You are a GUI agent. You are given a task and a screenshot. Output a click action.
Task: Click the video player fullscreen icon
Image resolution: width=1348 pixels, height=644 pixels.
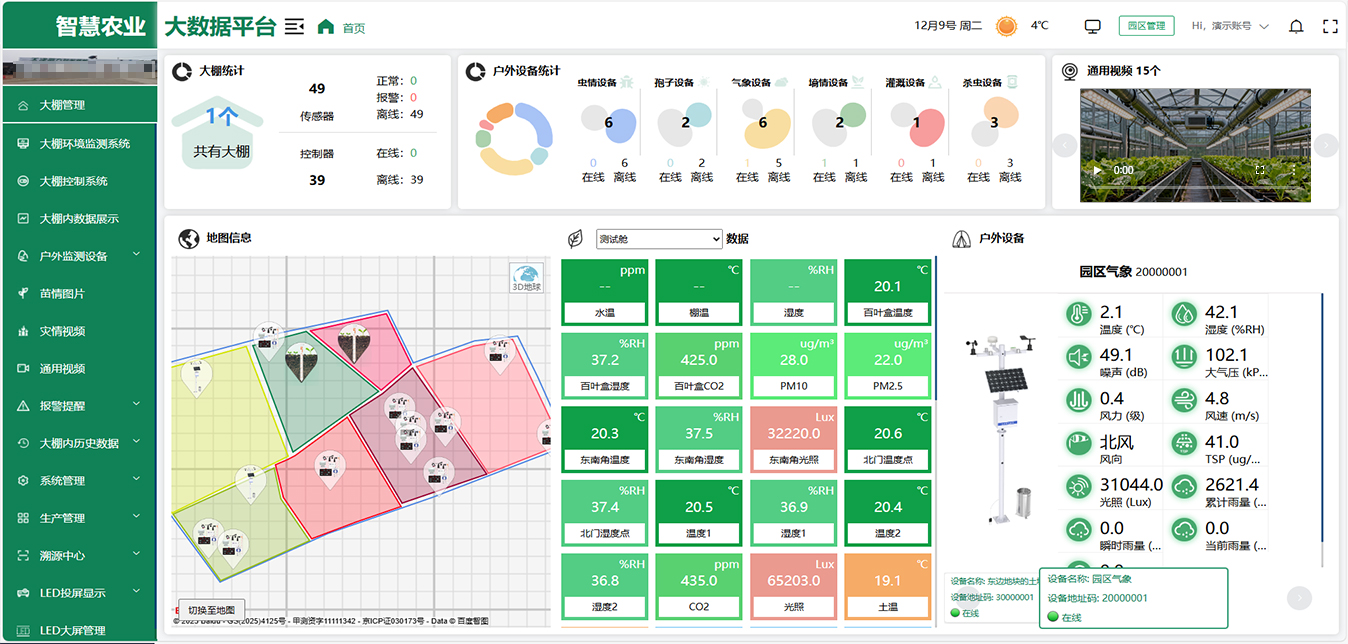(1260, 171)
